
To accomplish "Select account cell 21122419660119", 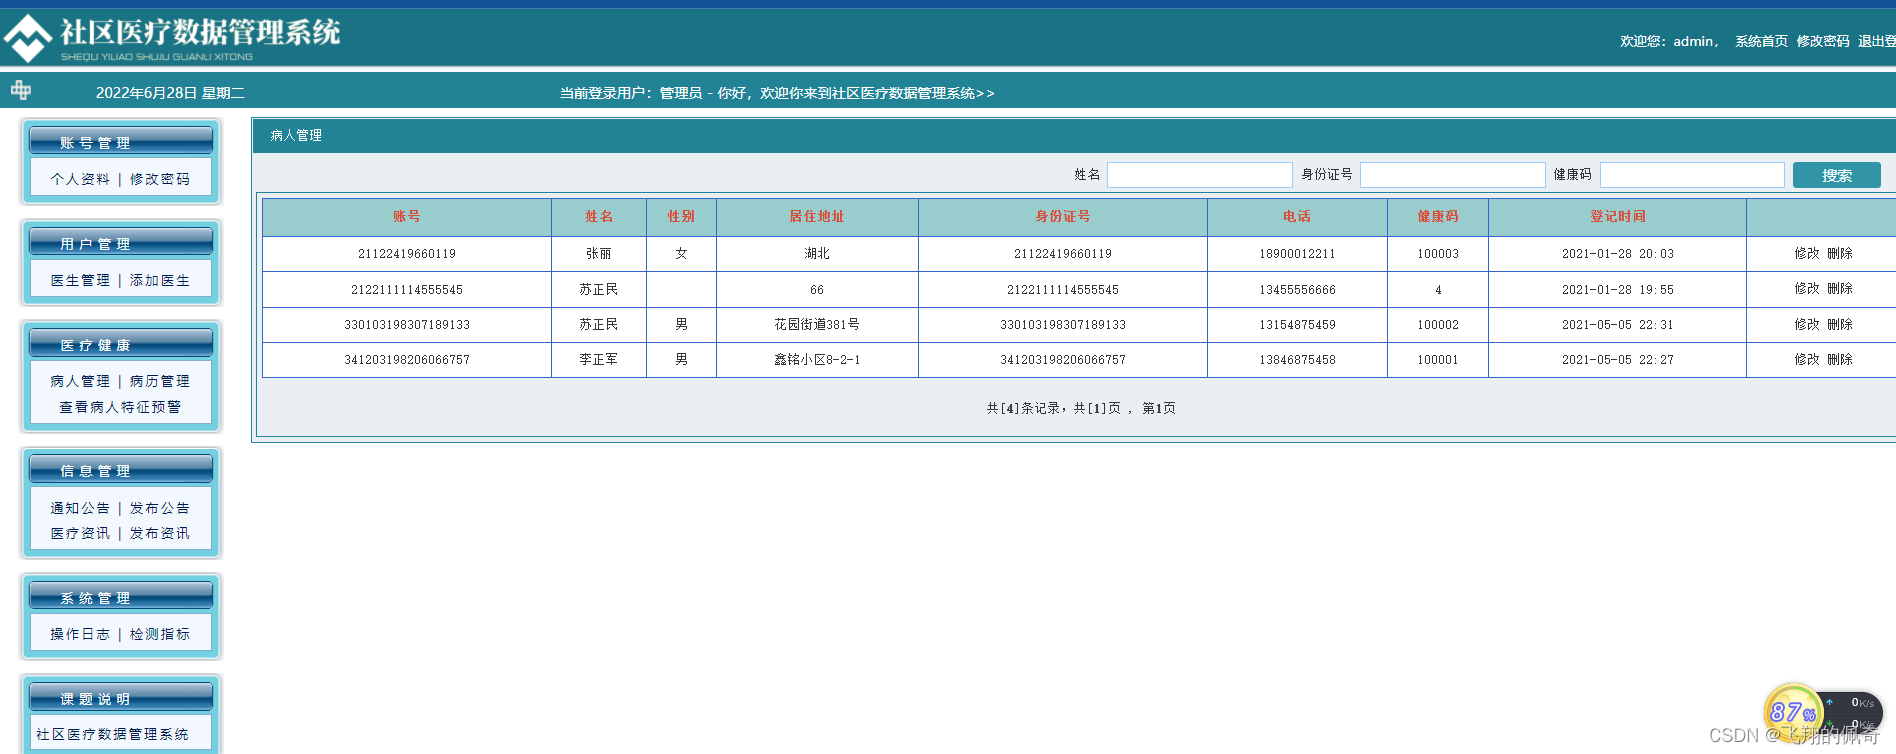I will [x=407, y=254].
